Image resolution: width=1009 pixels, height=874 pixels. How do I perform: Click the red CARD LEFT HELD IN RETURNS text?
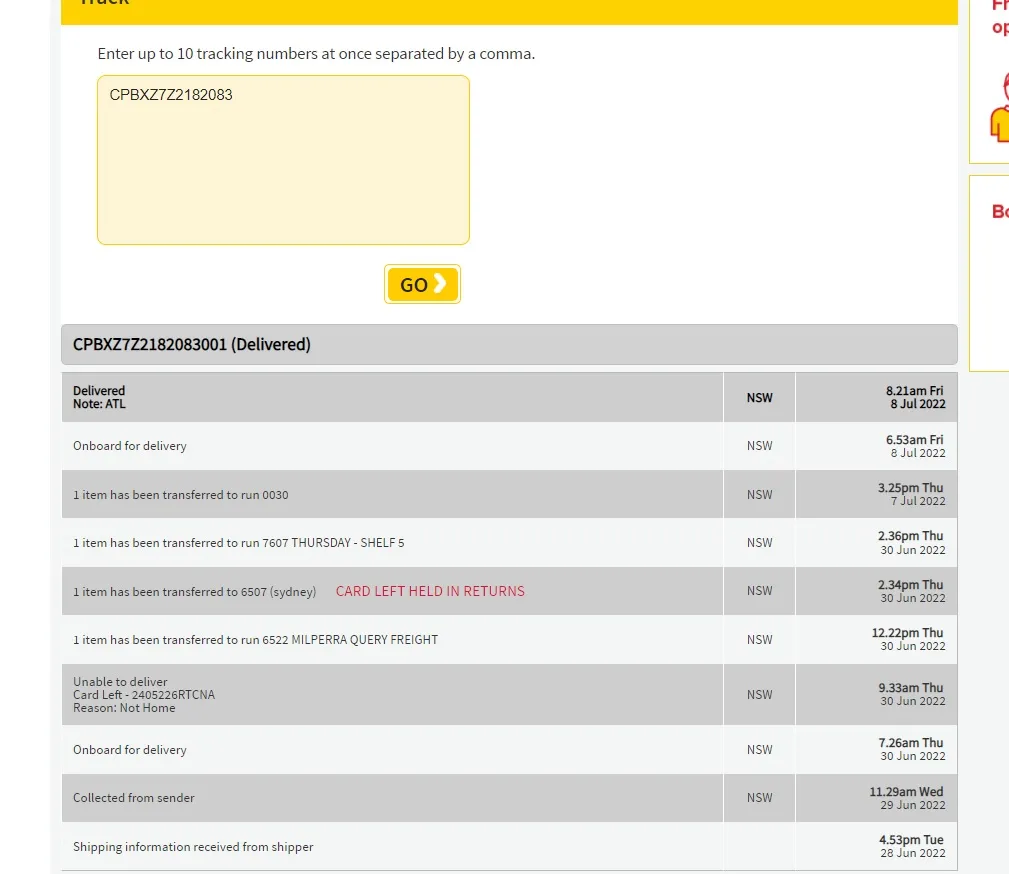pyautogui.click(x=430, y=591)
